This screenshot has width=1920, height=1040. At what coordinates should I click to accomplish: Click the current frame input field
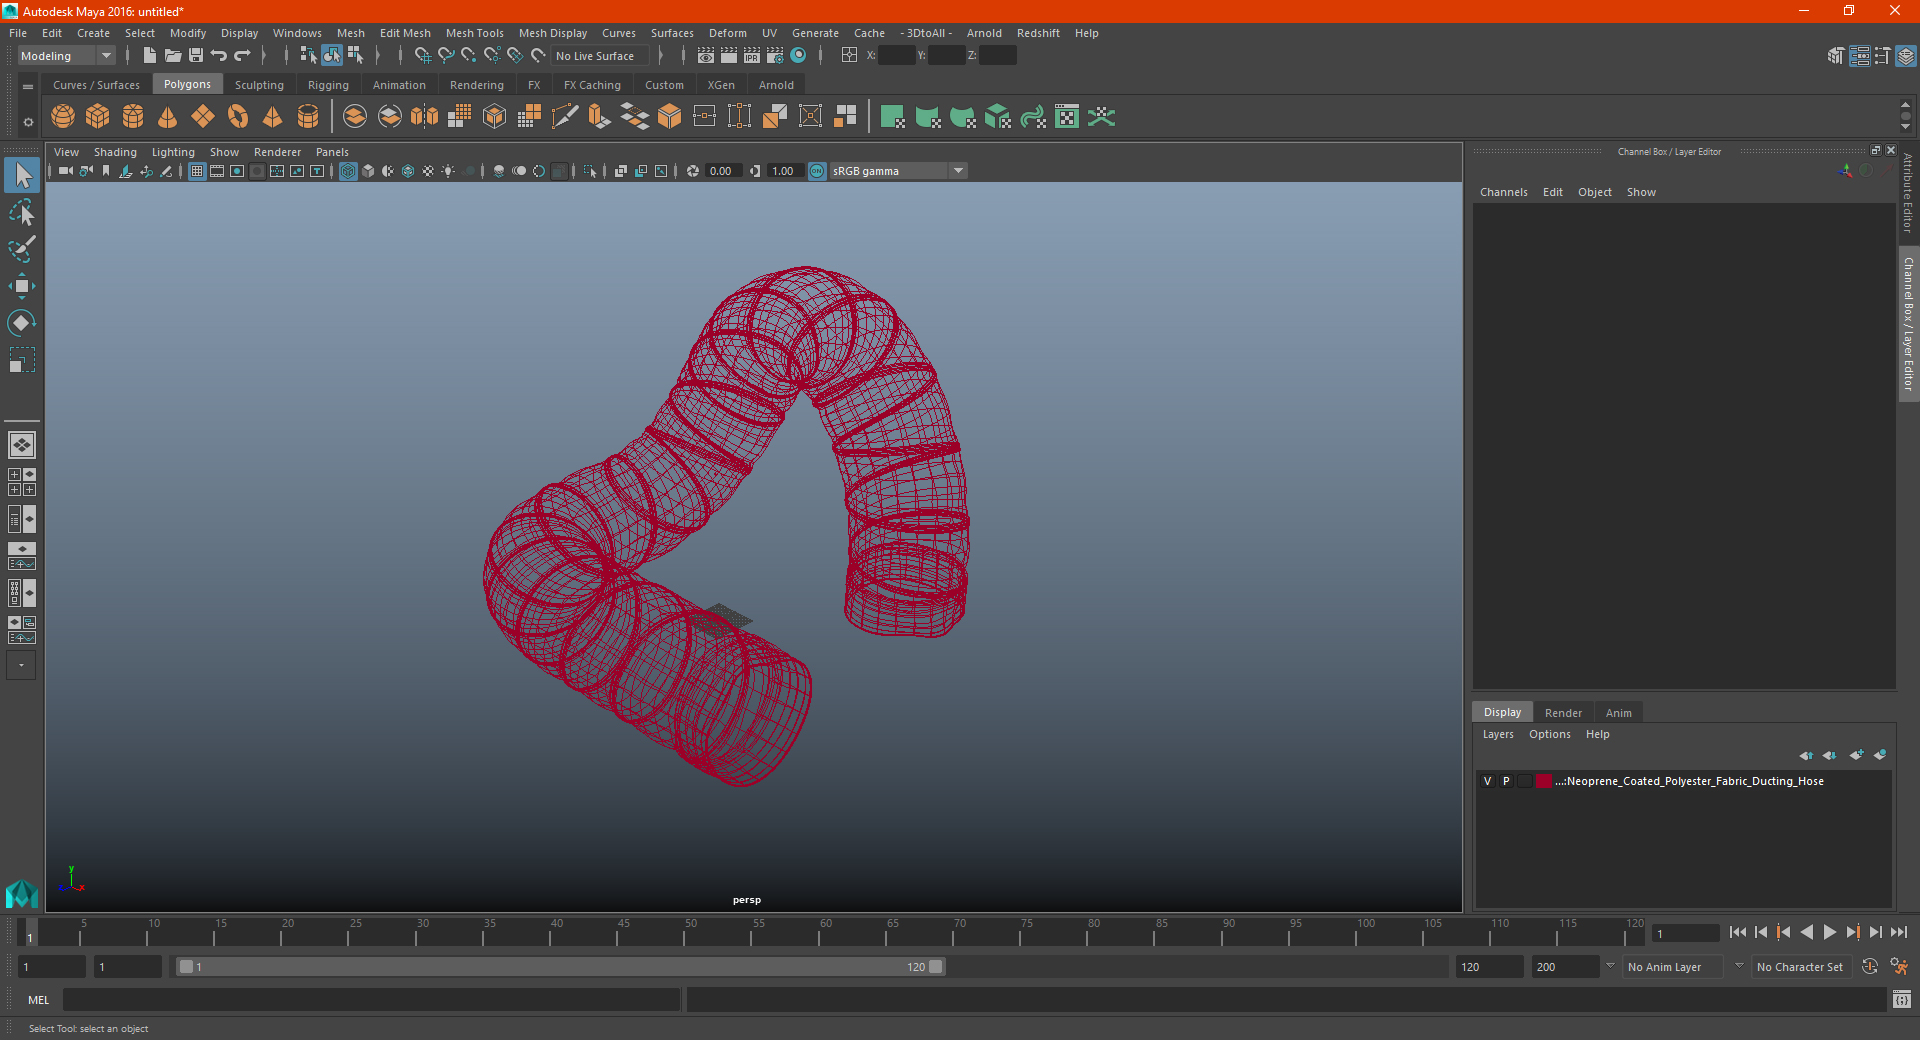click(1686, 933)
